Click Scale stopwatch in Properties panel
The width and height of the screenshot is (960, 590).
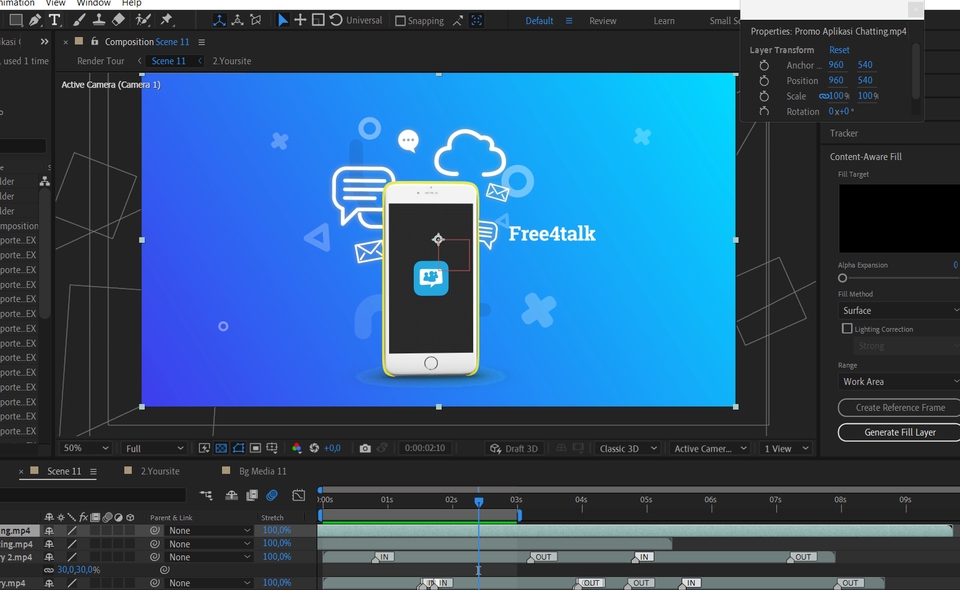click(764, 96)
